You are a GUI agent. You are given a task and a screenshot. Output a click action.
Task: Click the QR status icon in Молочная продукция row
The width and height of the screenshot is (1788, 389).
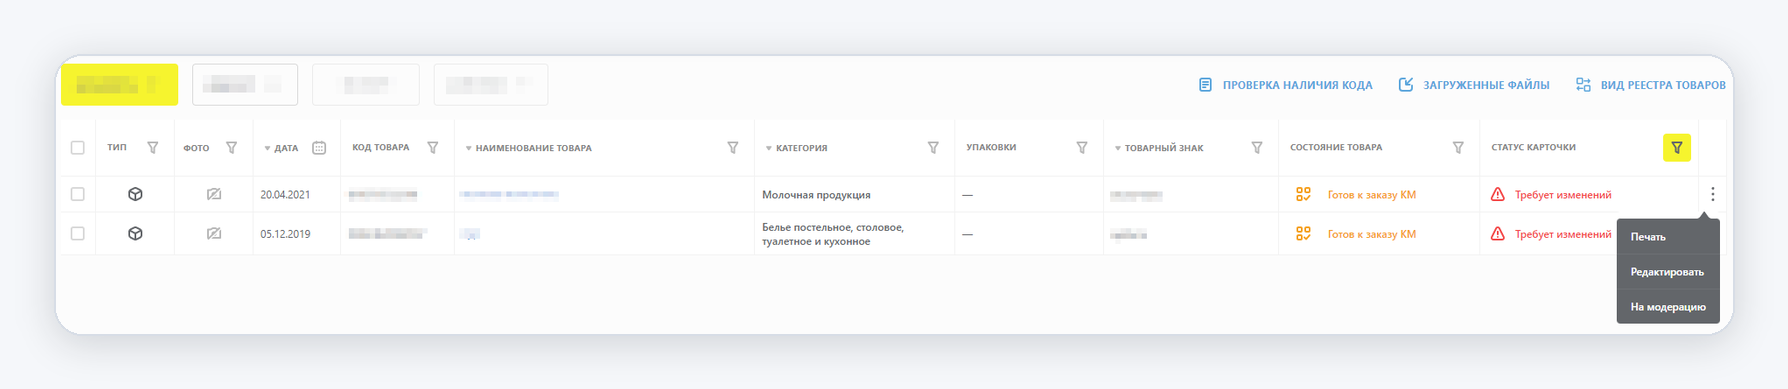[x=1303, y=194]
